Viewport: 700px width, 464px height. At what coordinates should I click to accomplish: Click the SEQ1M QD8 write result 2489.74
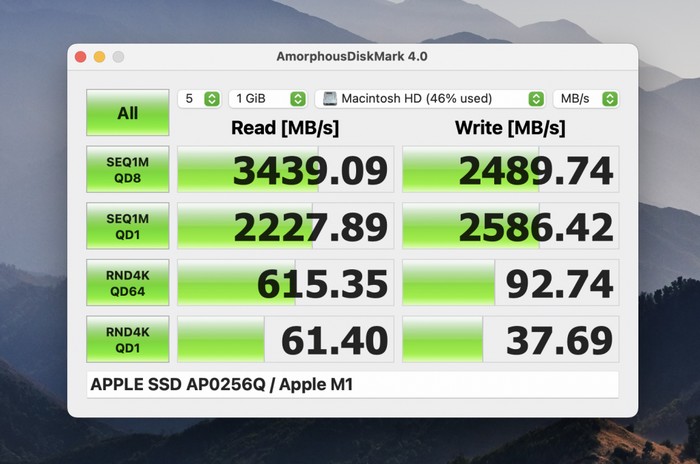[x=511, y=169]
